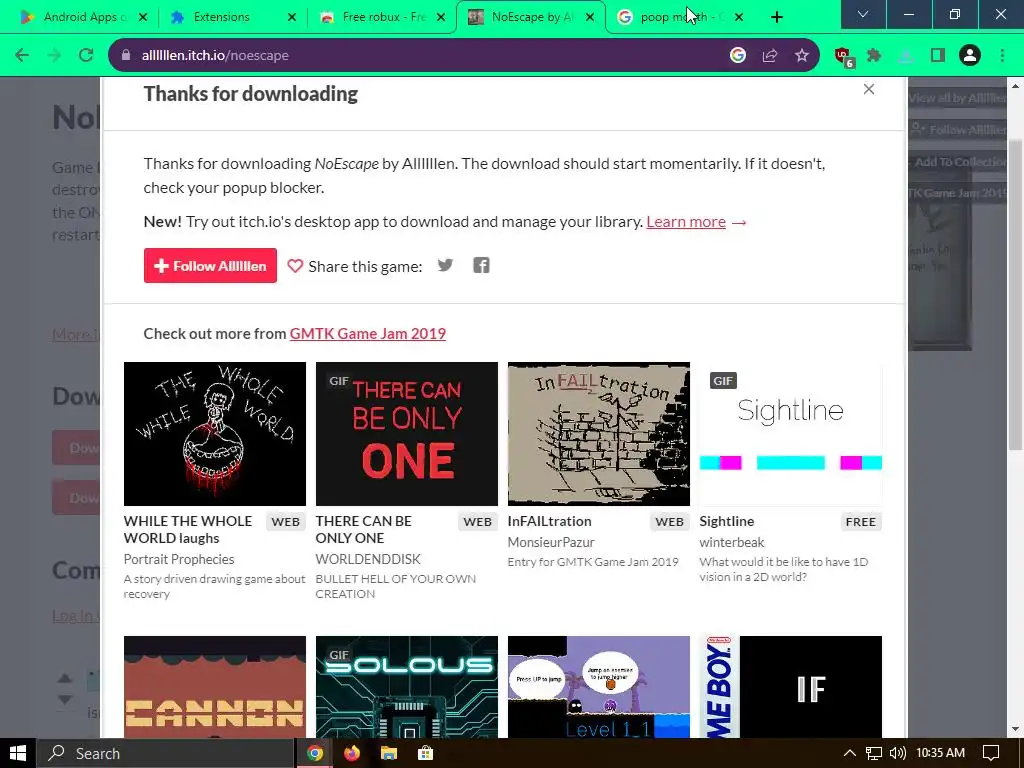1024x768 pixels.
Task: Open MonsieurPazur author link
Action: point(551,542)
